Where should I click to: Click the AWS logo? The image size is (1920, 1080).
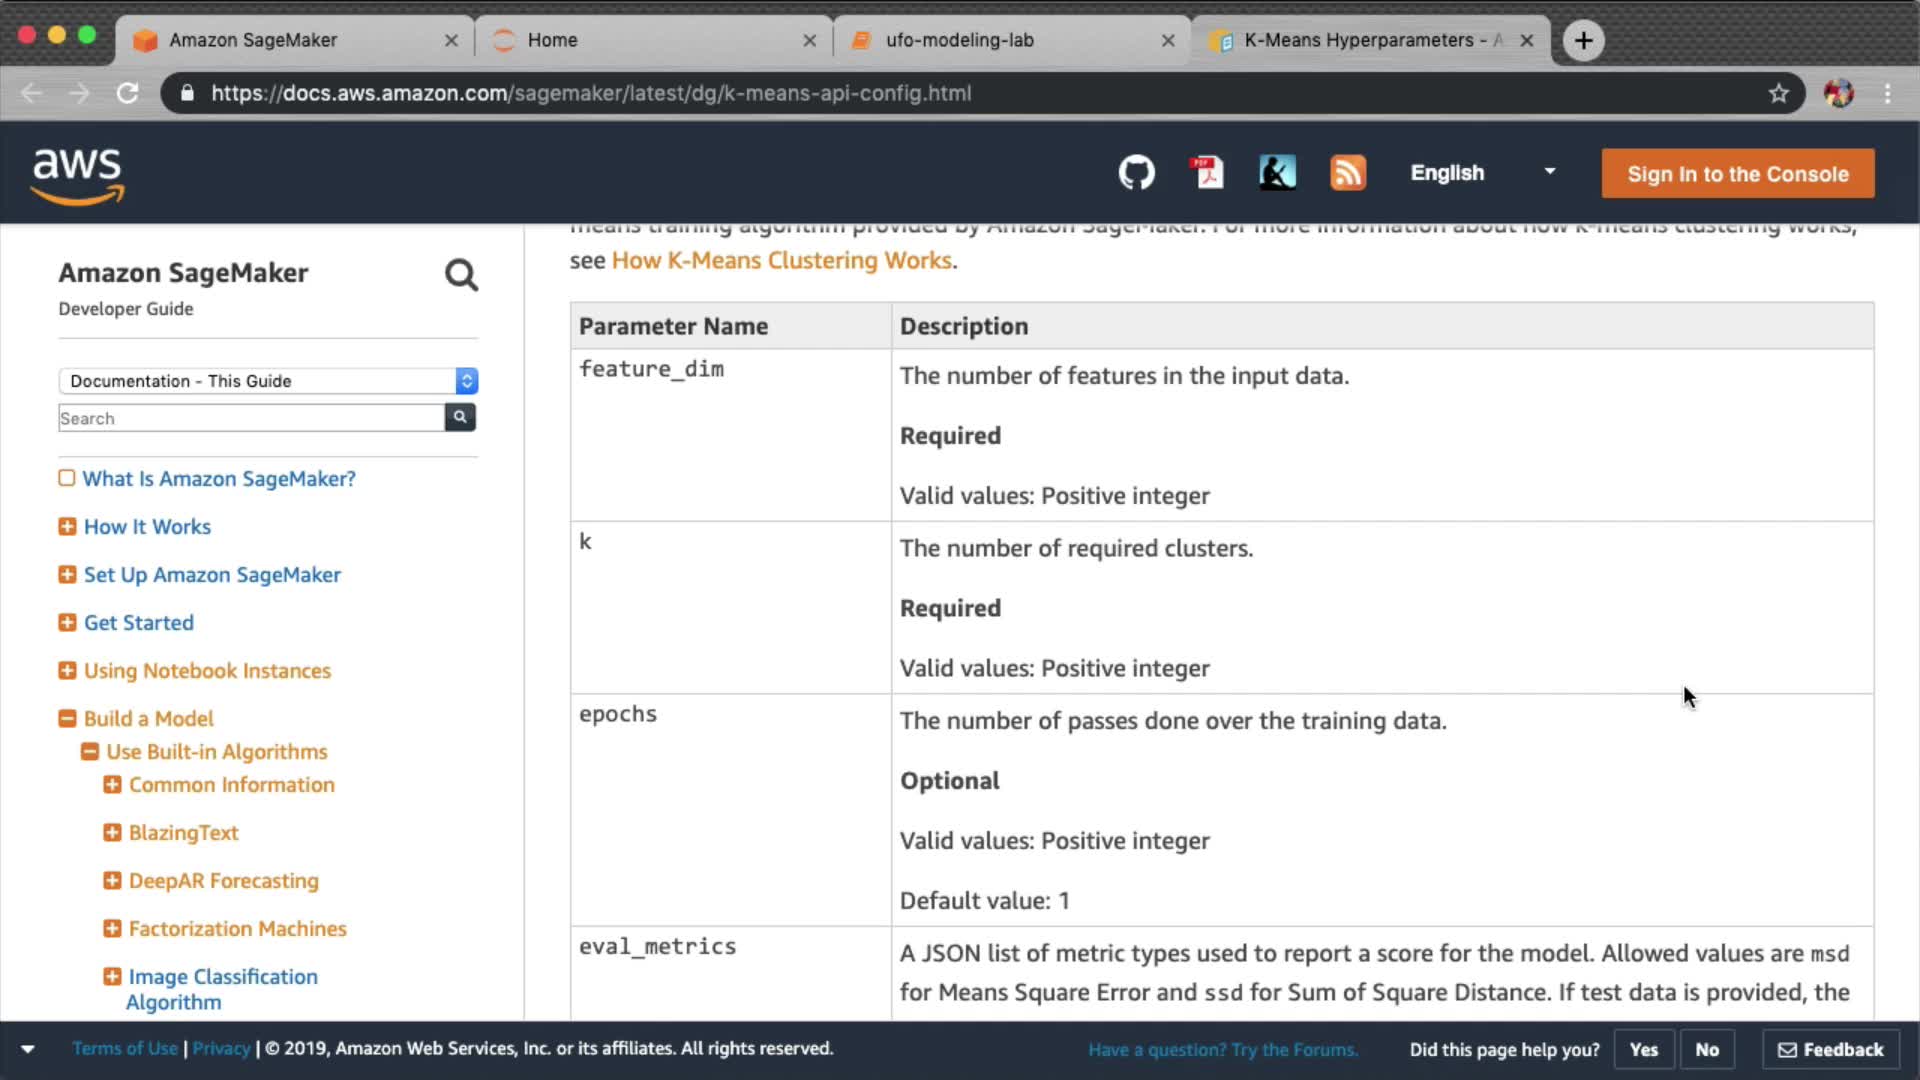[x=78, y=175]
